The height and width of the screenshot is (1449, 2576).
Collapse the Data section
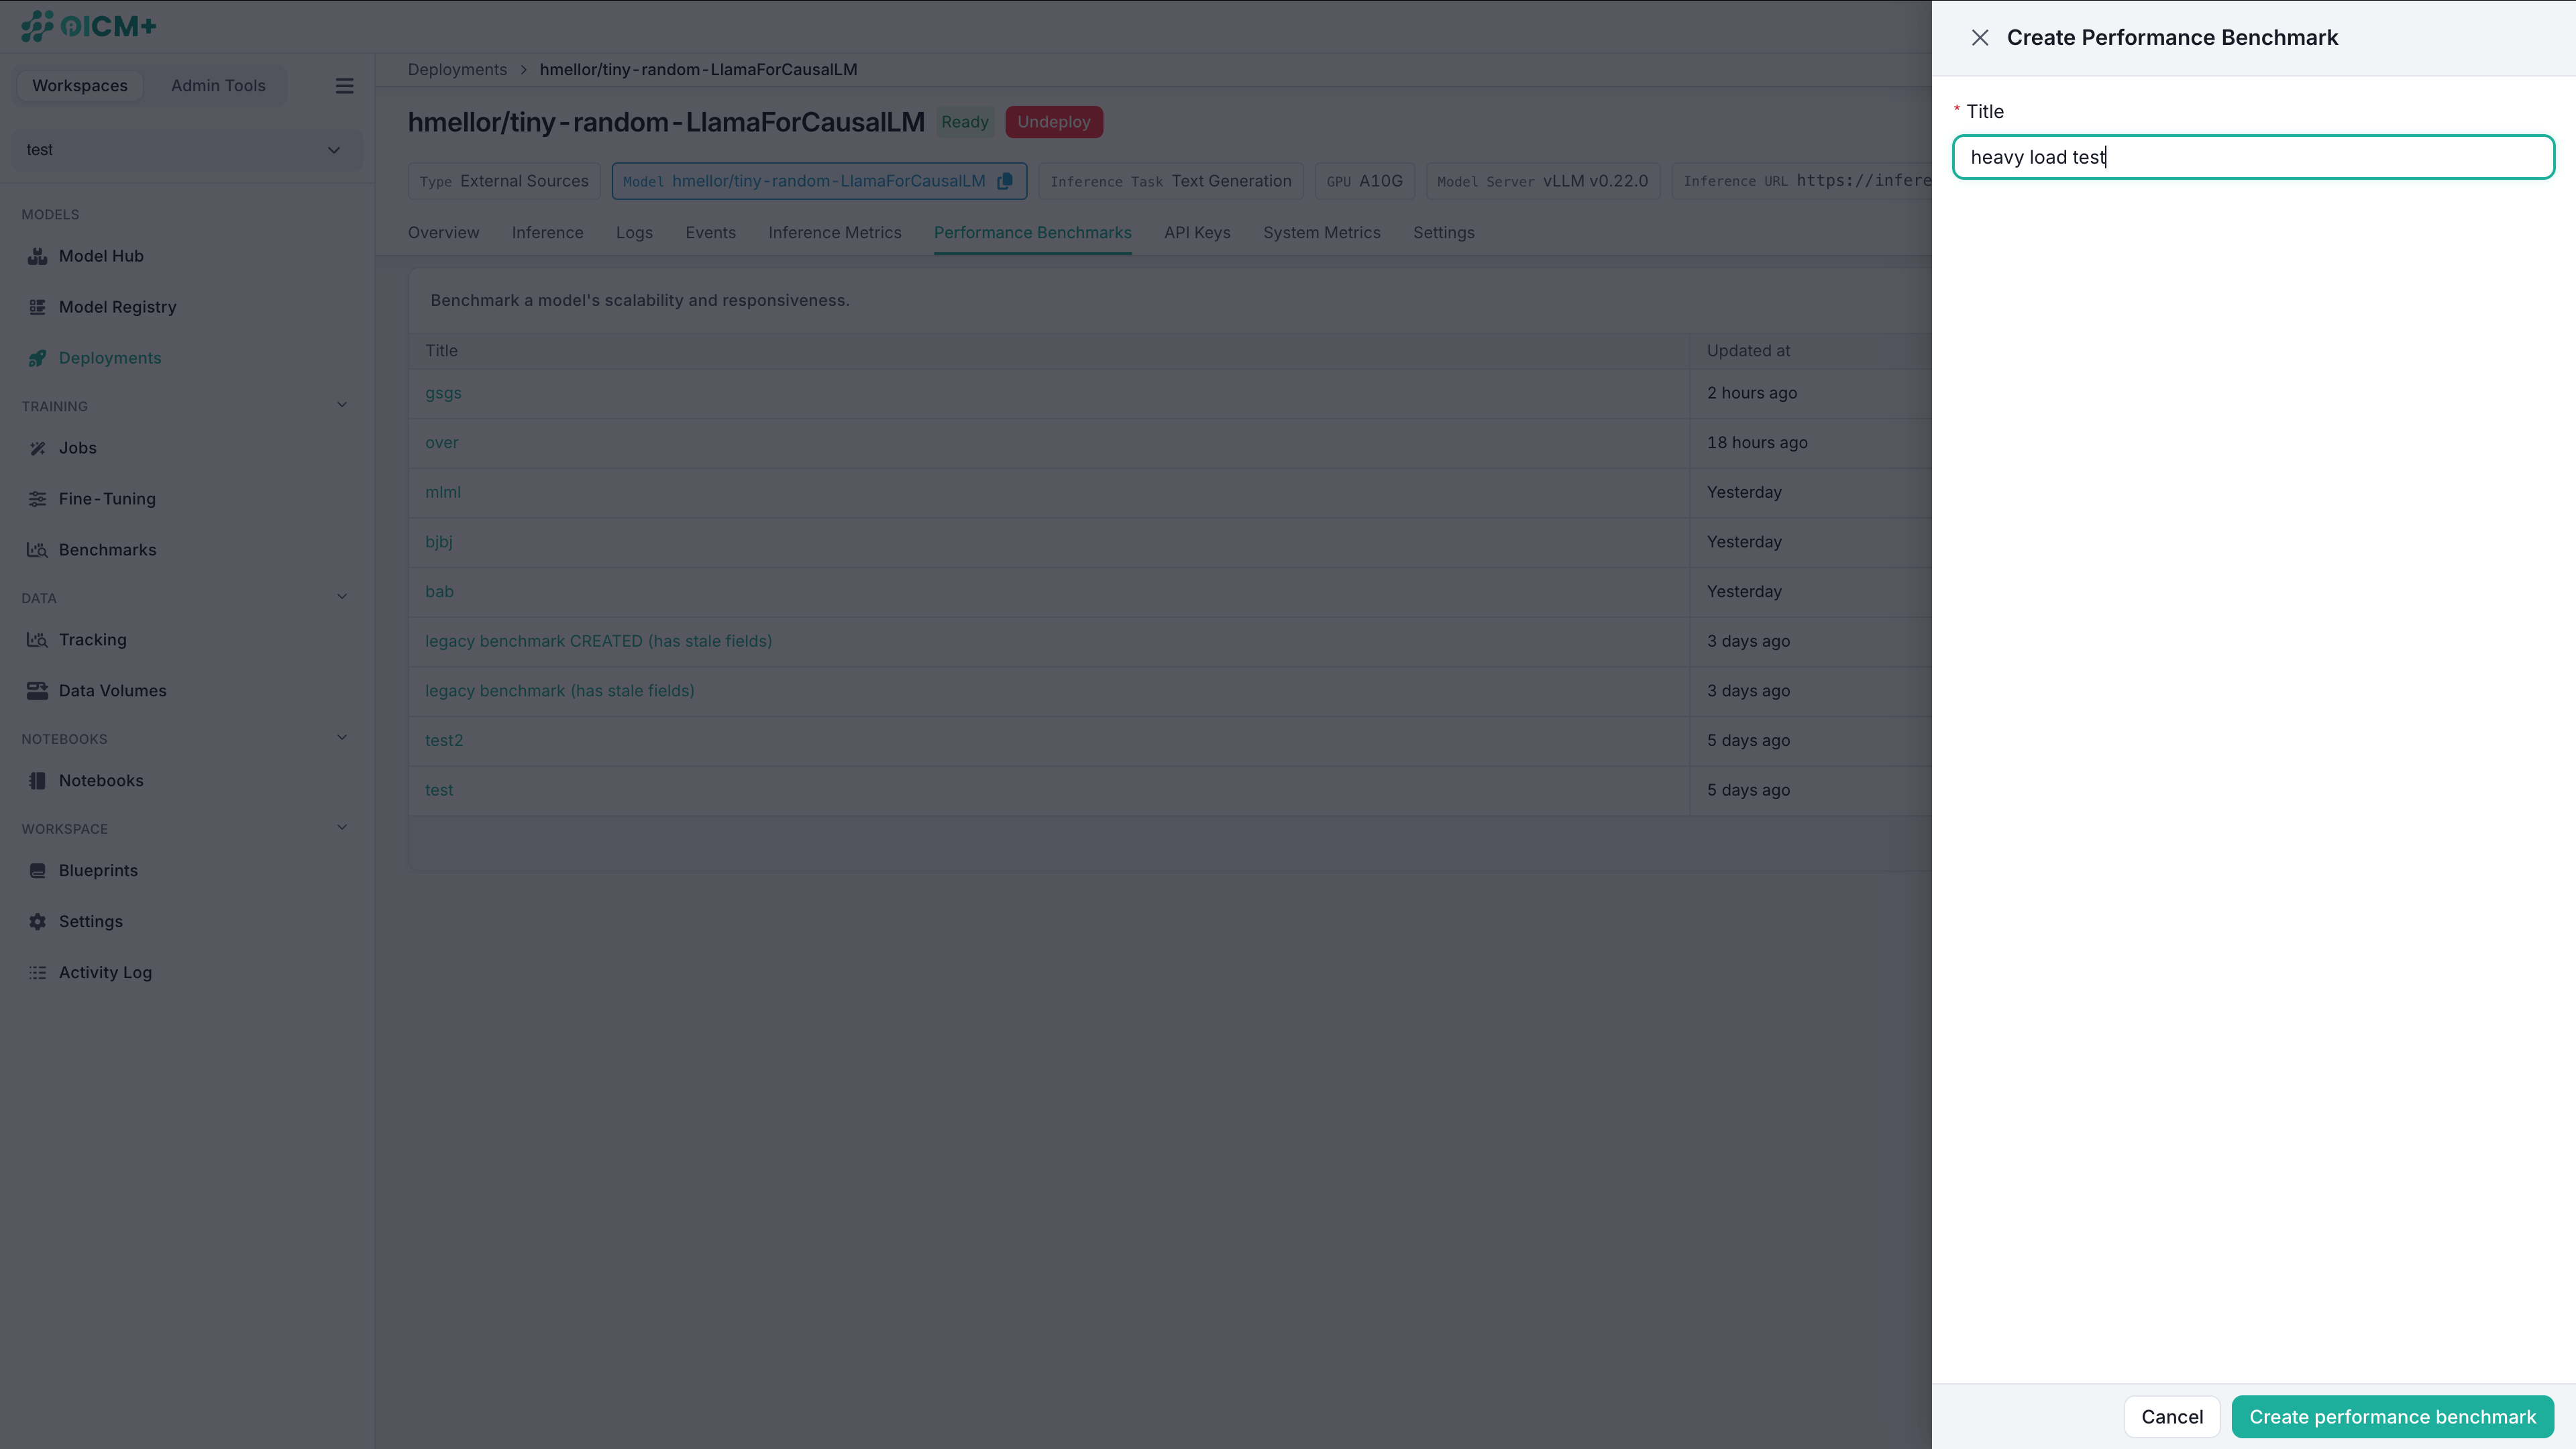[x=342, y=598]
